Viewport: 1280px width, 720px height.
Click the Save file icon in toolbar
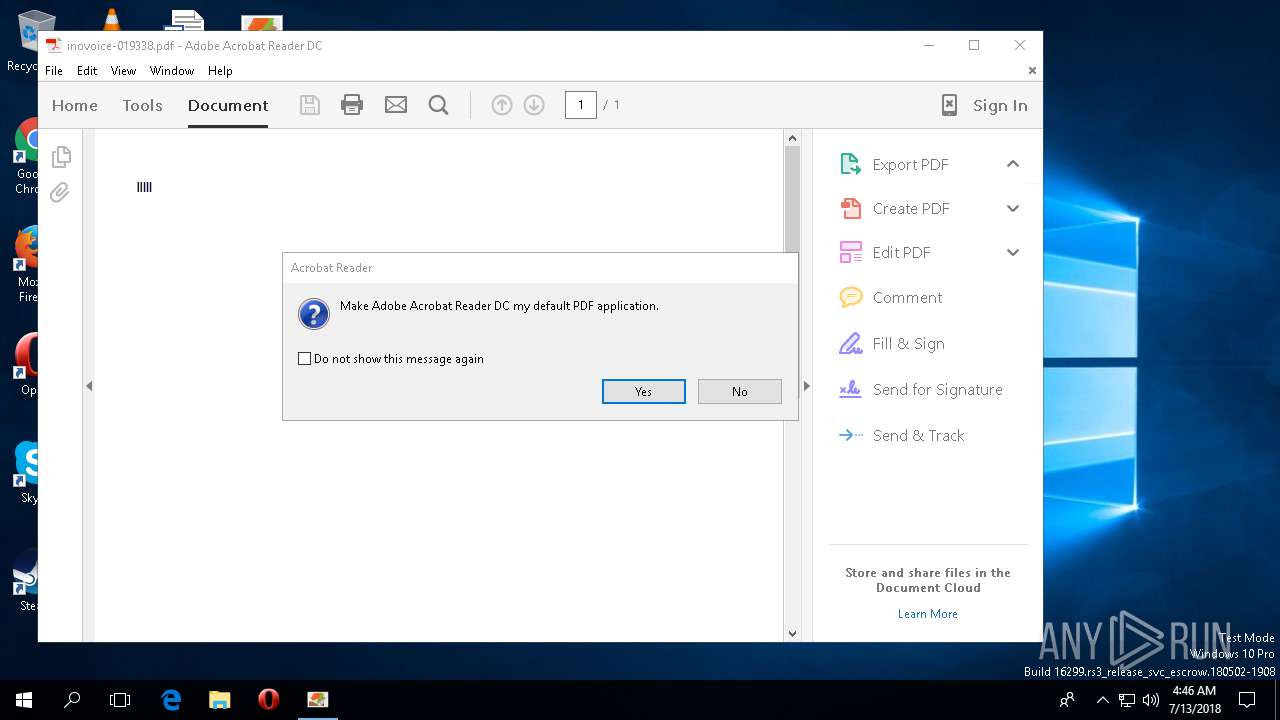(x=310, y=105)
